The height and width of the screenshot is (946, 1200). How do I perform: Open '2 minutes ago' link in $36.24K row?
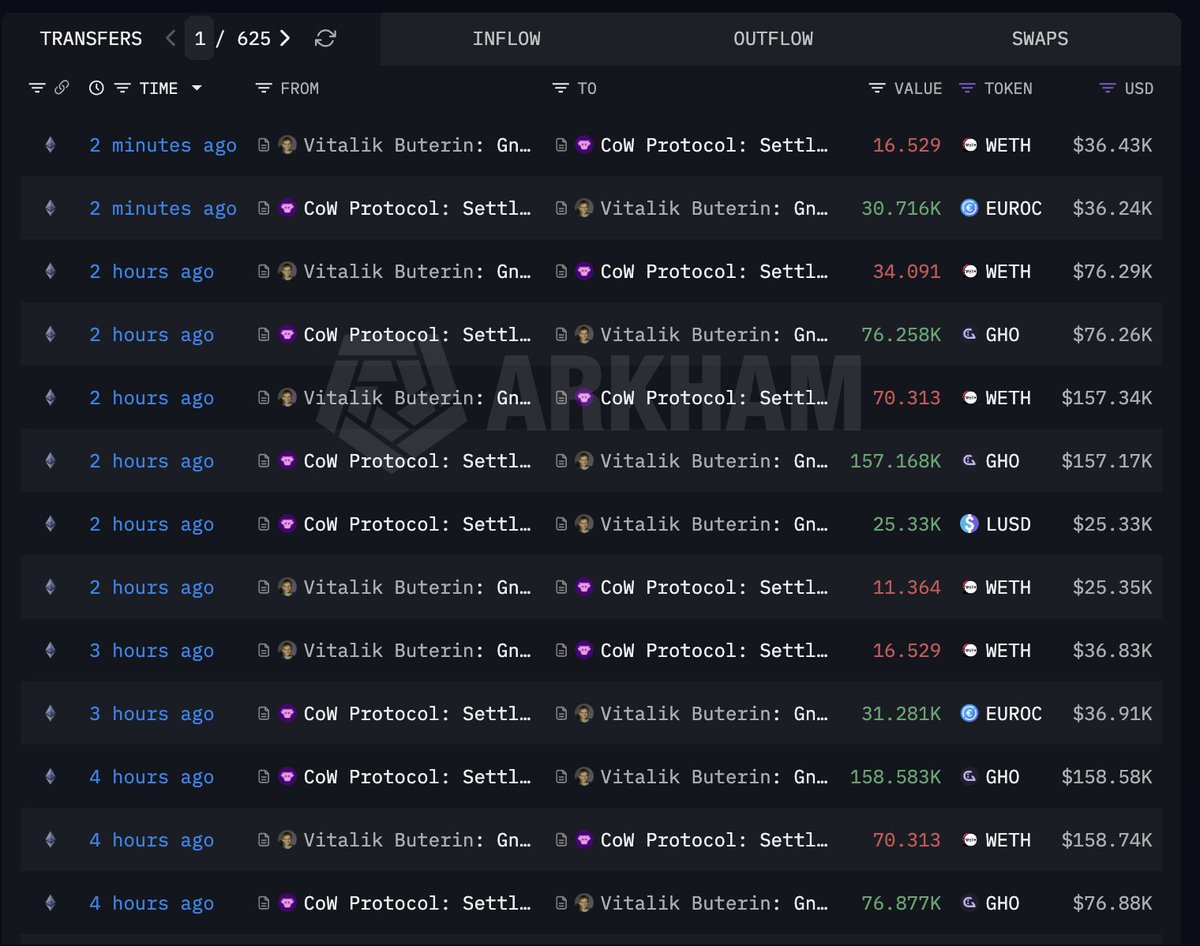tap(163, 208)
